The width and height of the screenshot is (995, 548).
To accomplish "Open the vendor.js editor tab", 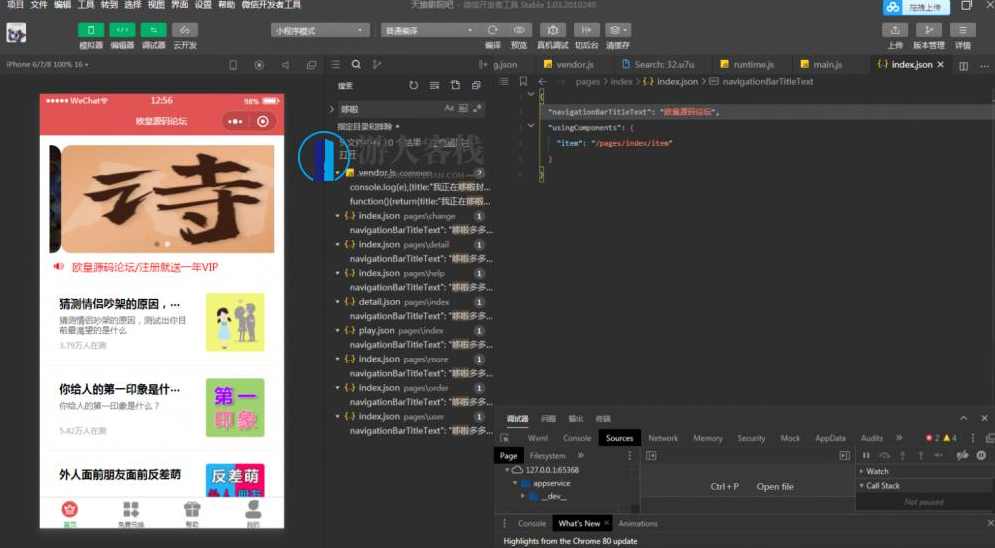I will 574,65.
